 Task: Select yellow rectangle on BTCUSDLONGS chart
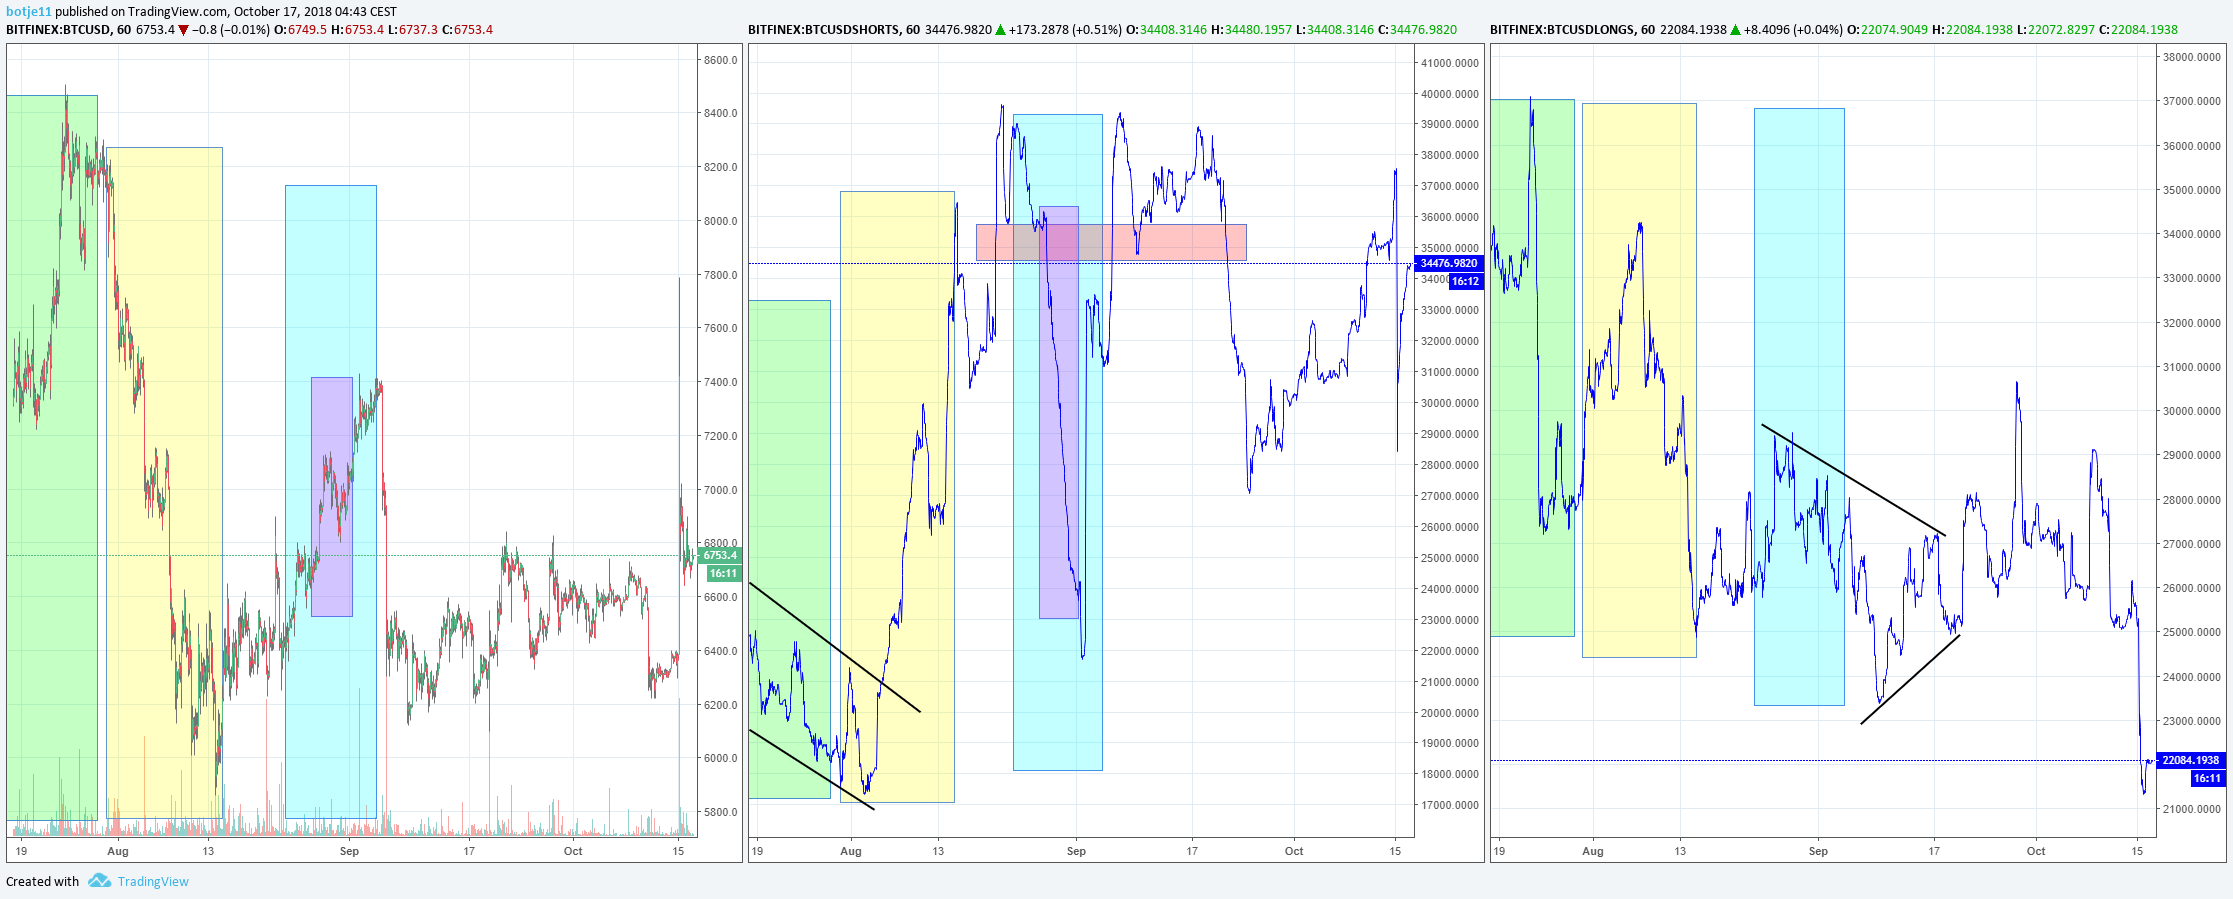pyautogui.click(x=1639, y=381)
